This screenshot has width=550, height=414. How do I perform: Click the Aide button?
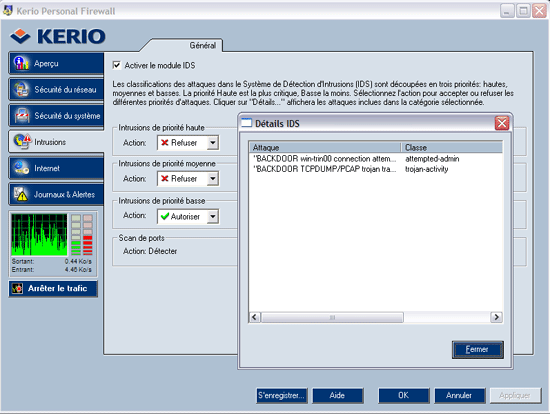click(x=337, y=395)
